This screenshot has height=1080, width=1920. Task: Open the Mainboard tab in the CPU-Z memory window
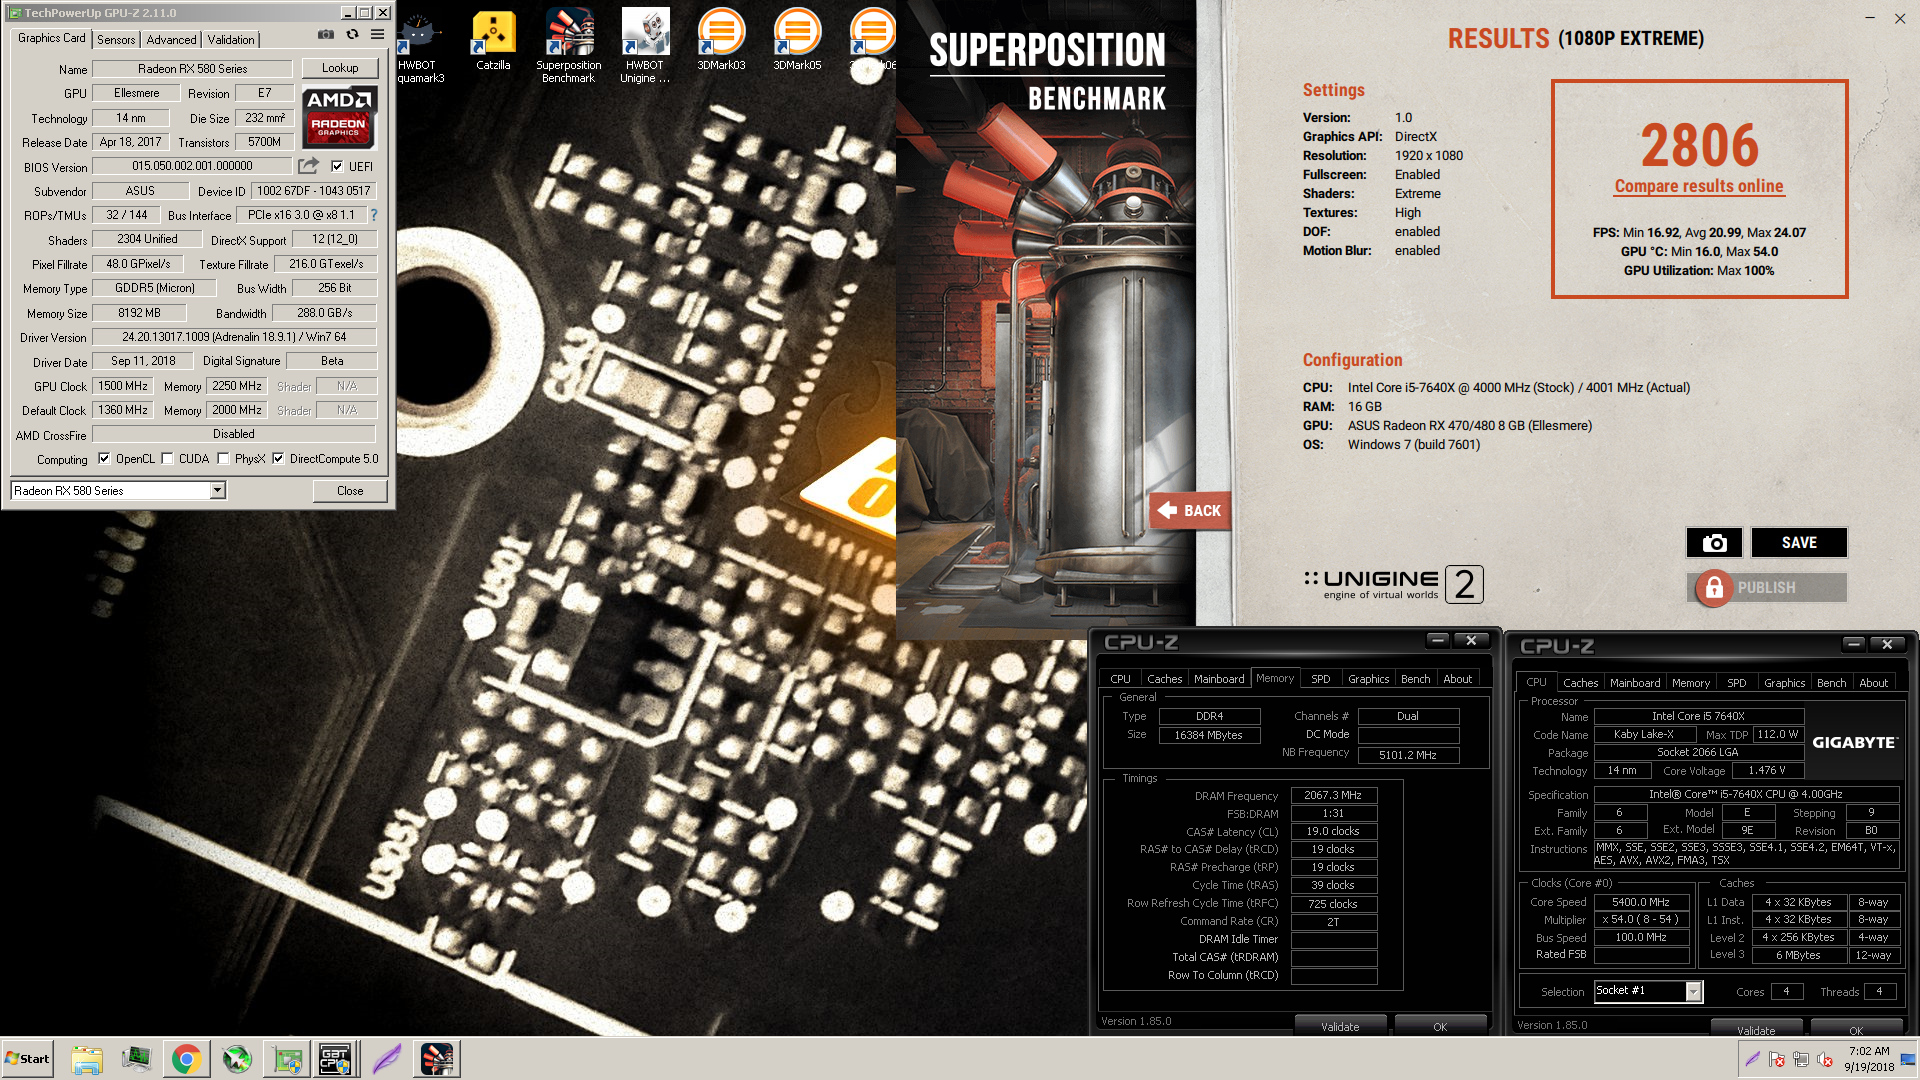1219,679
